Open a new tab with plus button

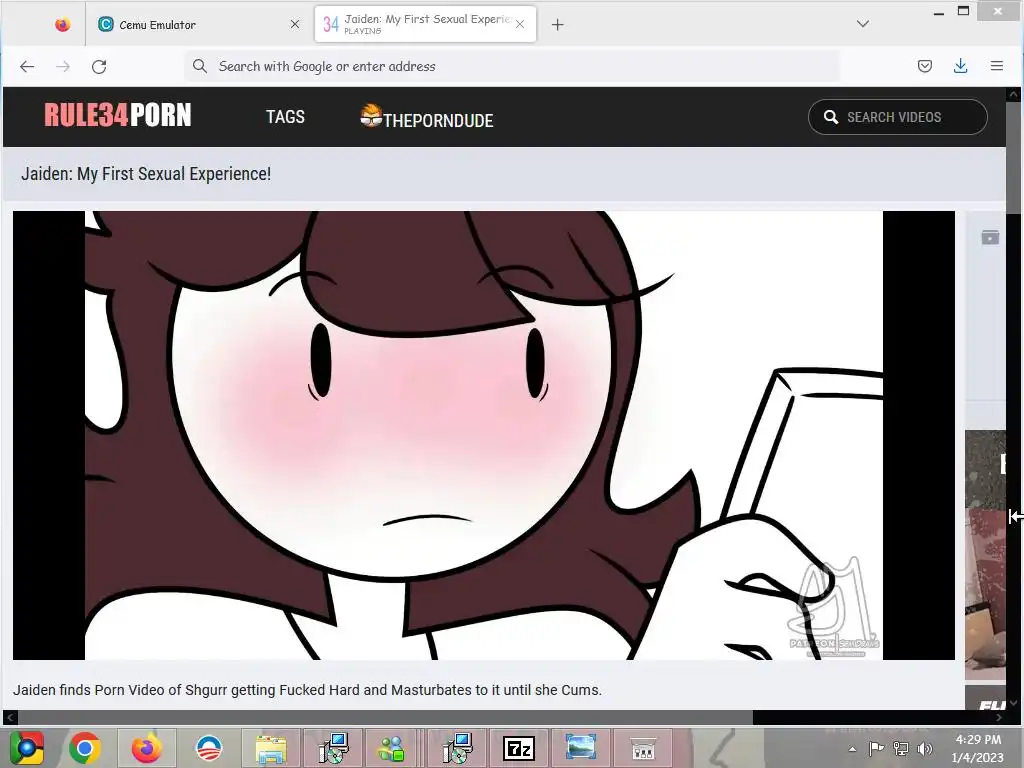coord(557,25)
